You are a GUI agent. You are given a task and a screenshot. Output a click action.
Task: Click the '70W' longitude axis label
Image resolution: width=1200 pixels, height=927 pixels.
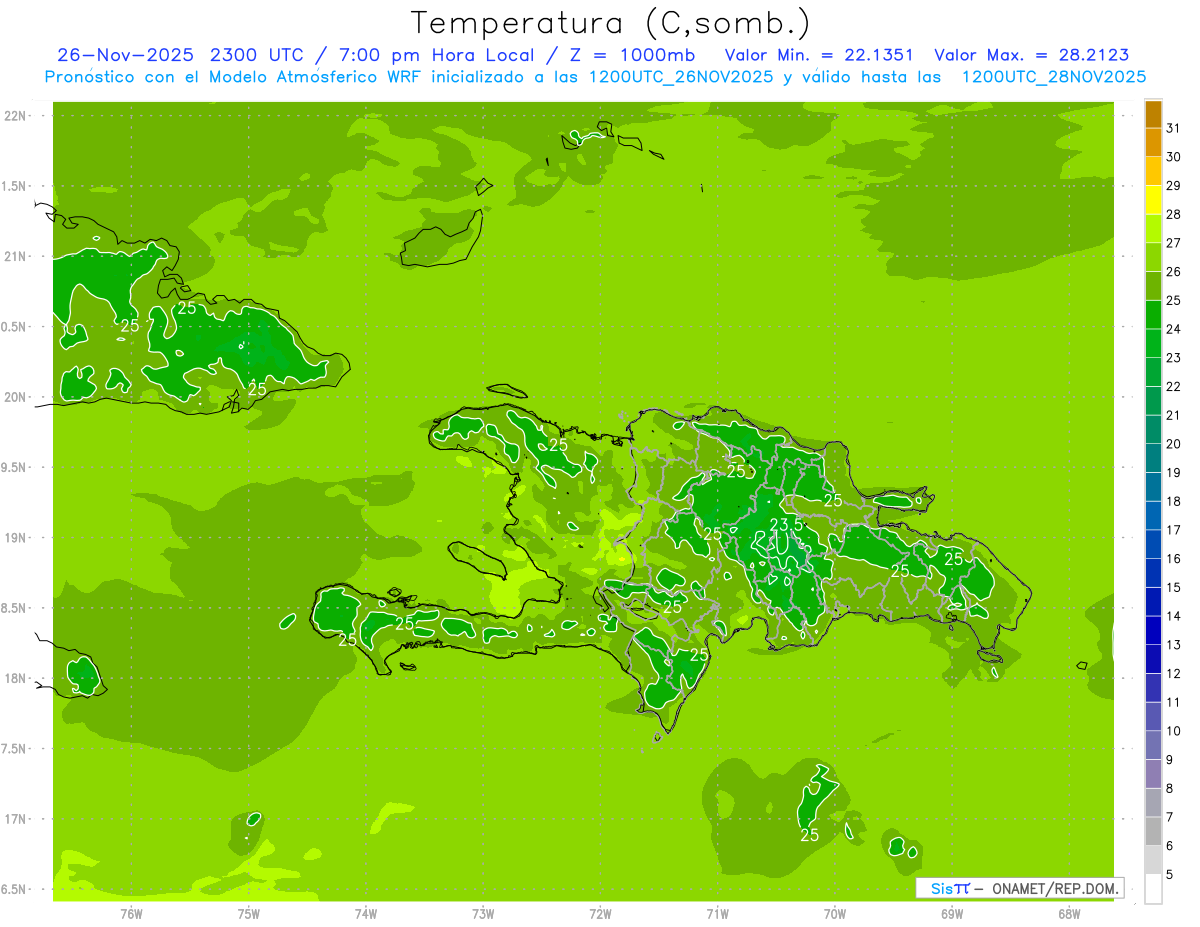(835, 913)
